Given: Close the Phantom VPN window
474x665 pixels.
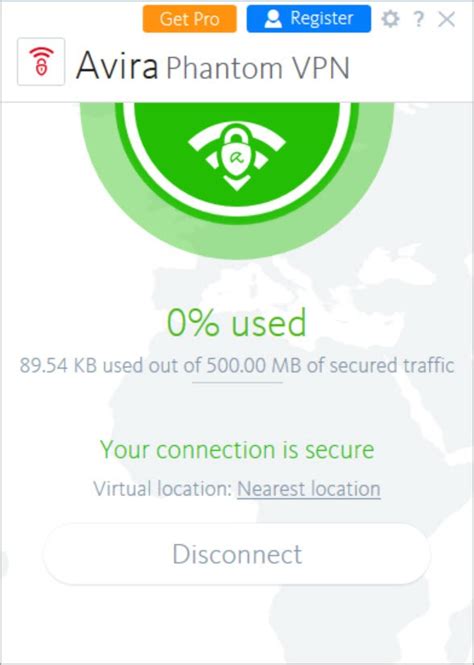Looking at the screenshot, I should click(x=446, y=20).
